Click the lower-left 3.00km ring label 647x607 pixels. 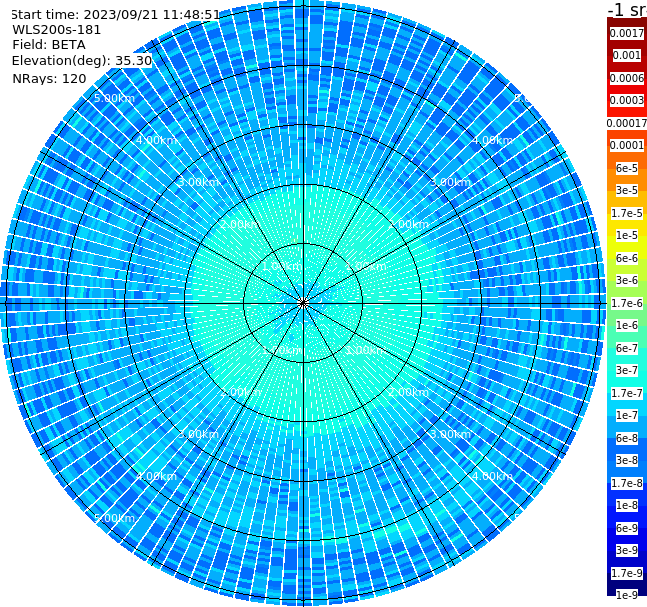tap(198, 434)
